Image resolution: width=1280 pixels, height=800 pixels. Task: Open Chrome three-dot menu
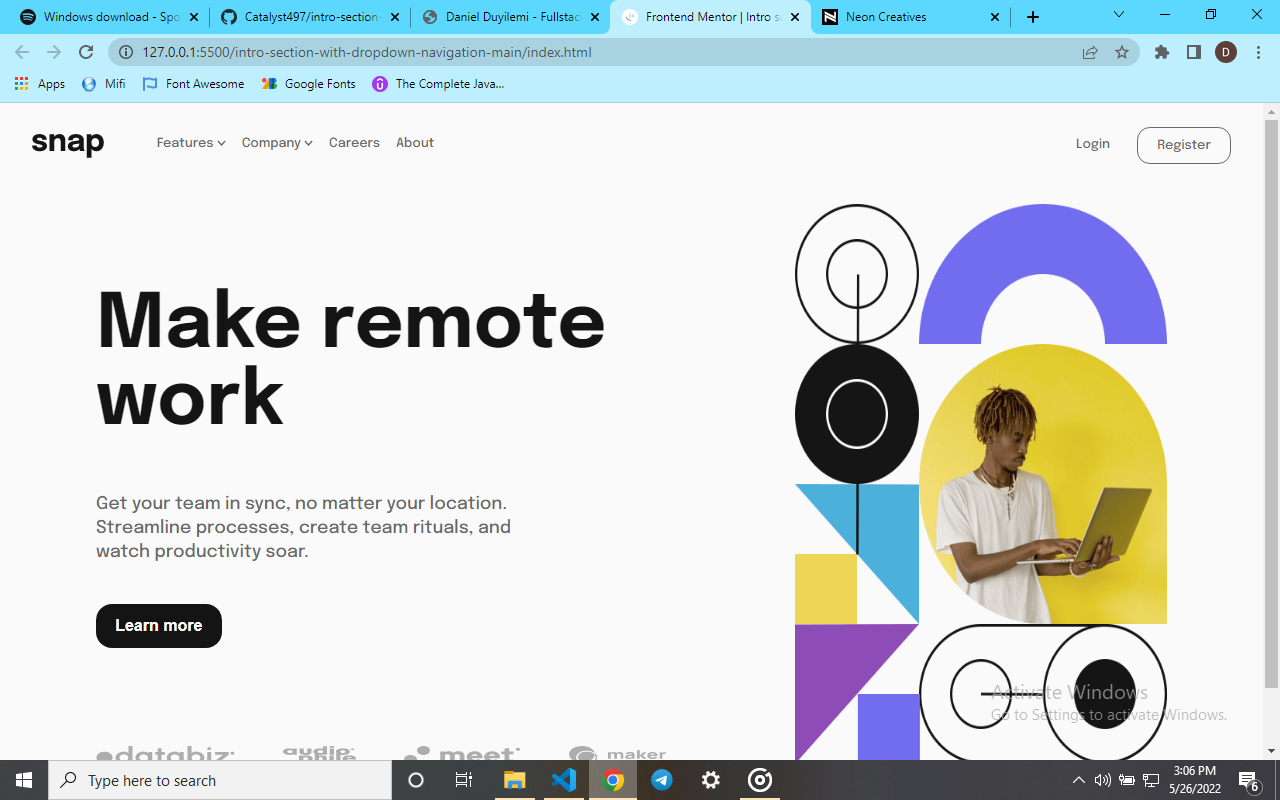pos(1258,52)
